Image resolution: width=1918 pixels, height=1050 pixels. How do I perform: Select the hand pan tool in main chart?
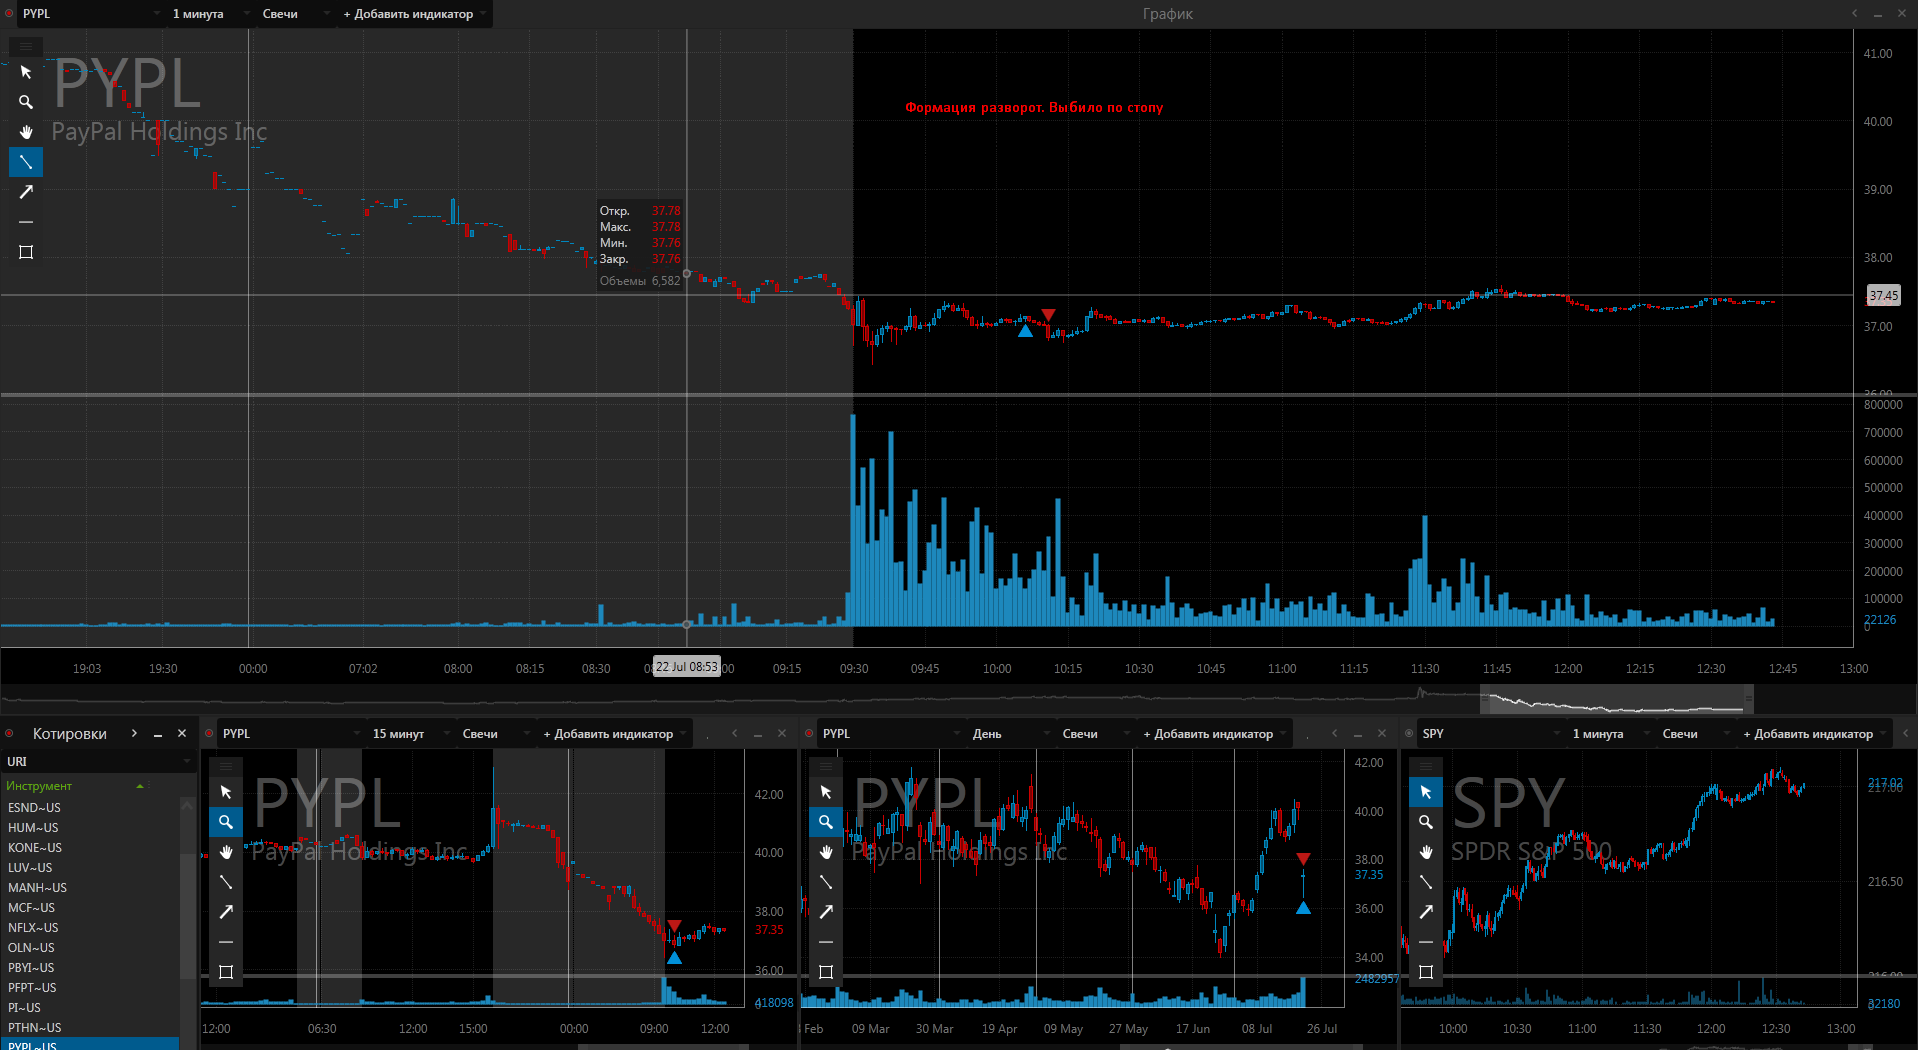26,132
